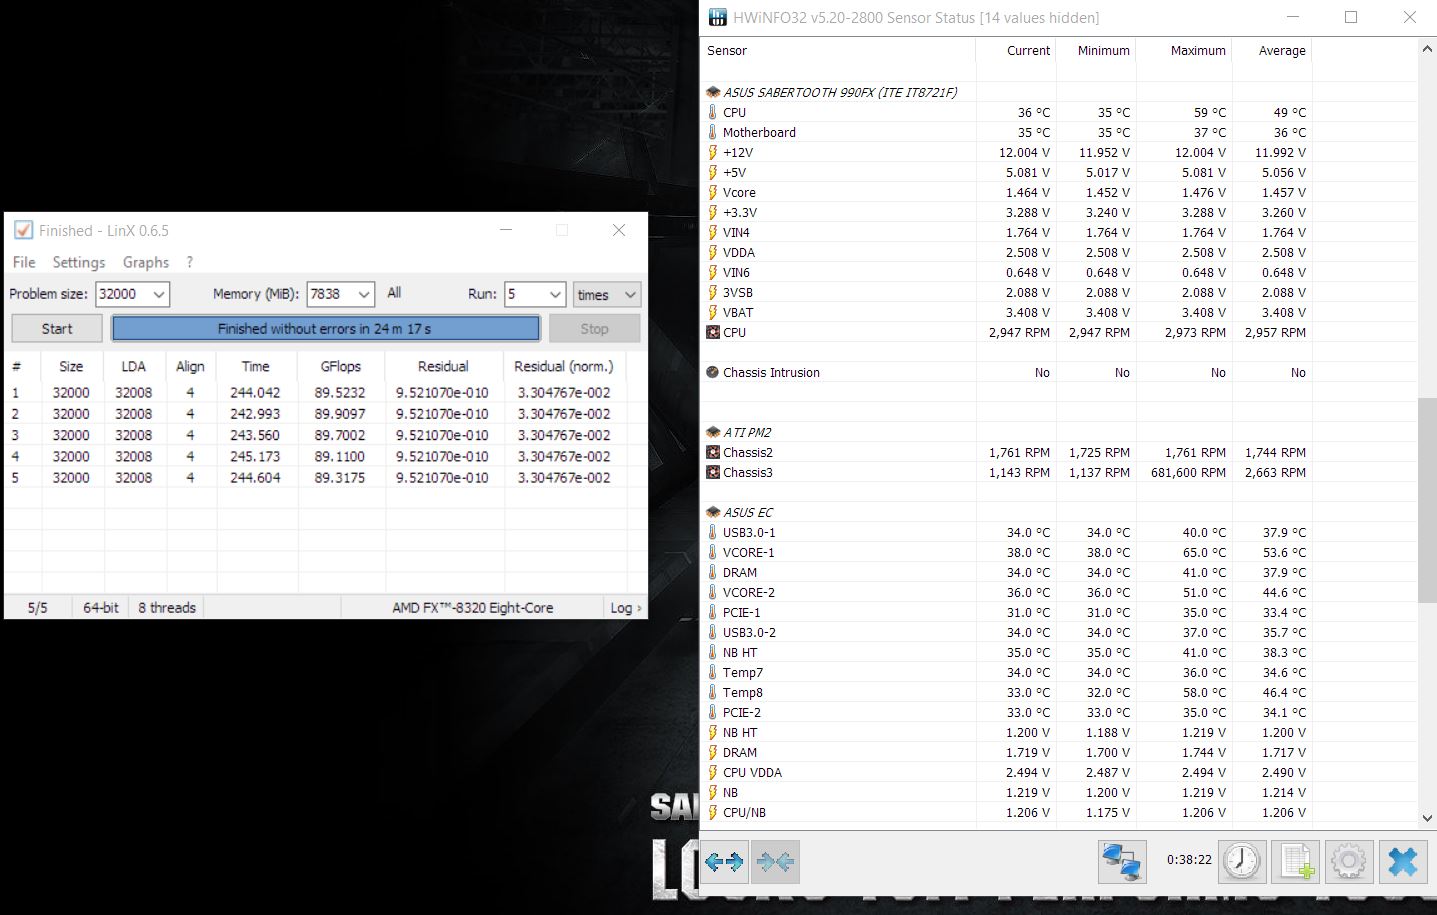Click the 0:38:22 elapsed timer in HWiNFO
Viewport: 1437px width, 915px height.
click(x=1189, y=859)
